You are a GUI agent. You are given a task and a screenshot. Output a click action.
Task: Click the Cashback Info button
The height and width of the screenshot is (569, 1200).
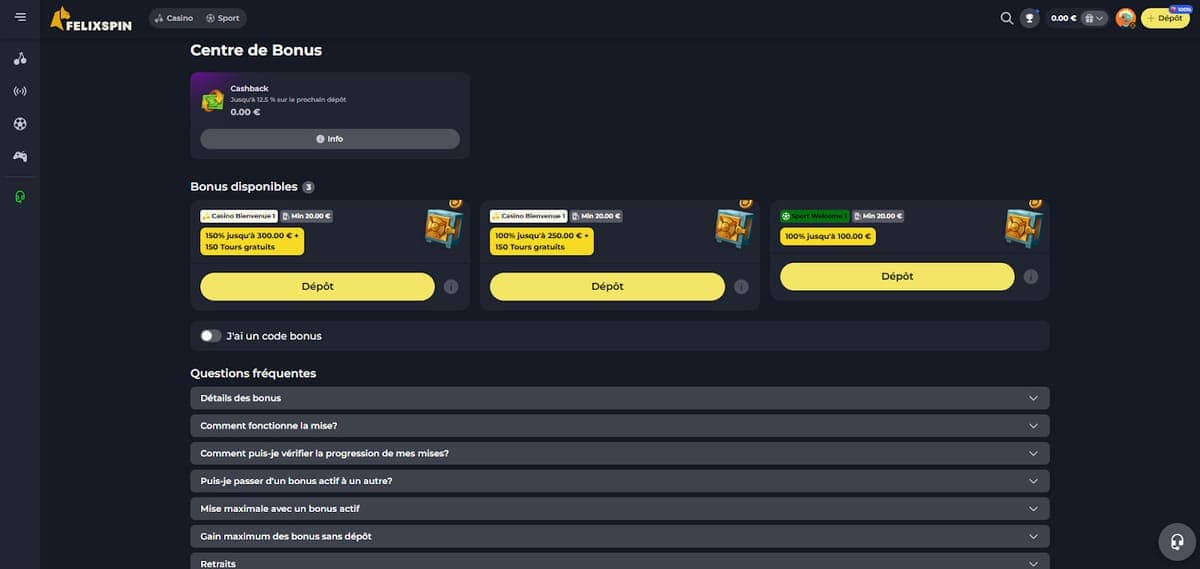click(x=330, y=139)
